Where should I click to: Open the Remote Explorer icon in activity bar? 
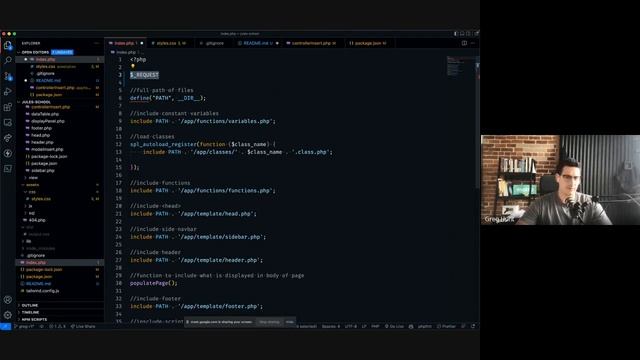pos(8,122)
